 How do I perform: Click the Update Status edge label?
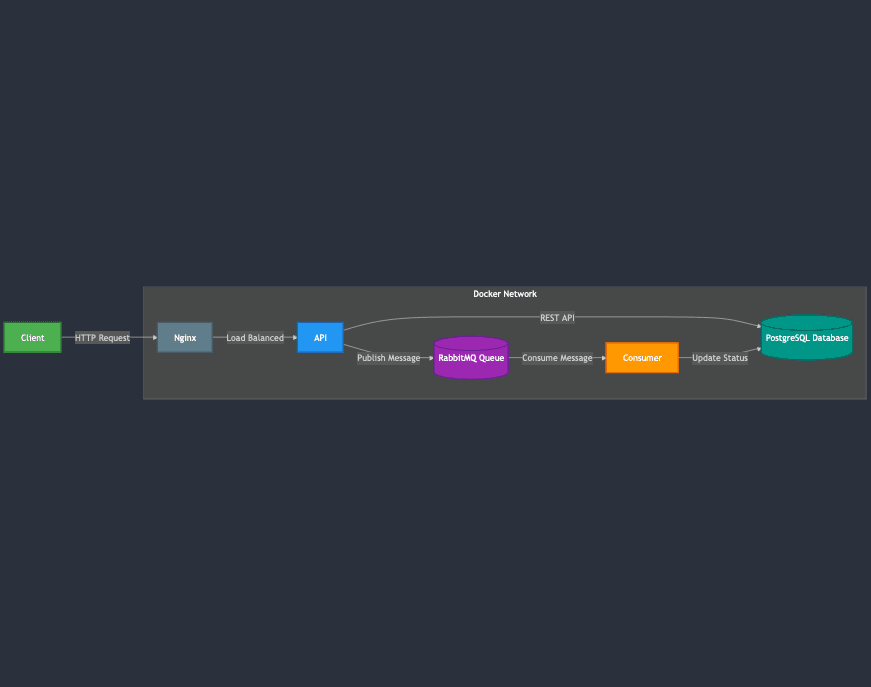pos(720,358)
